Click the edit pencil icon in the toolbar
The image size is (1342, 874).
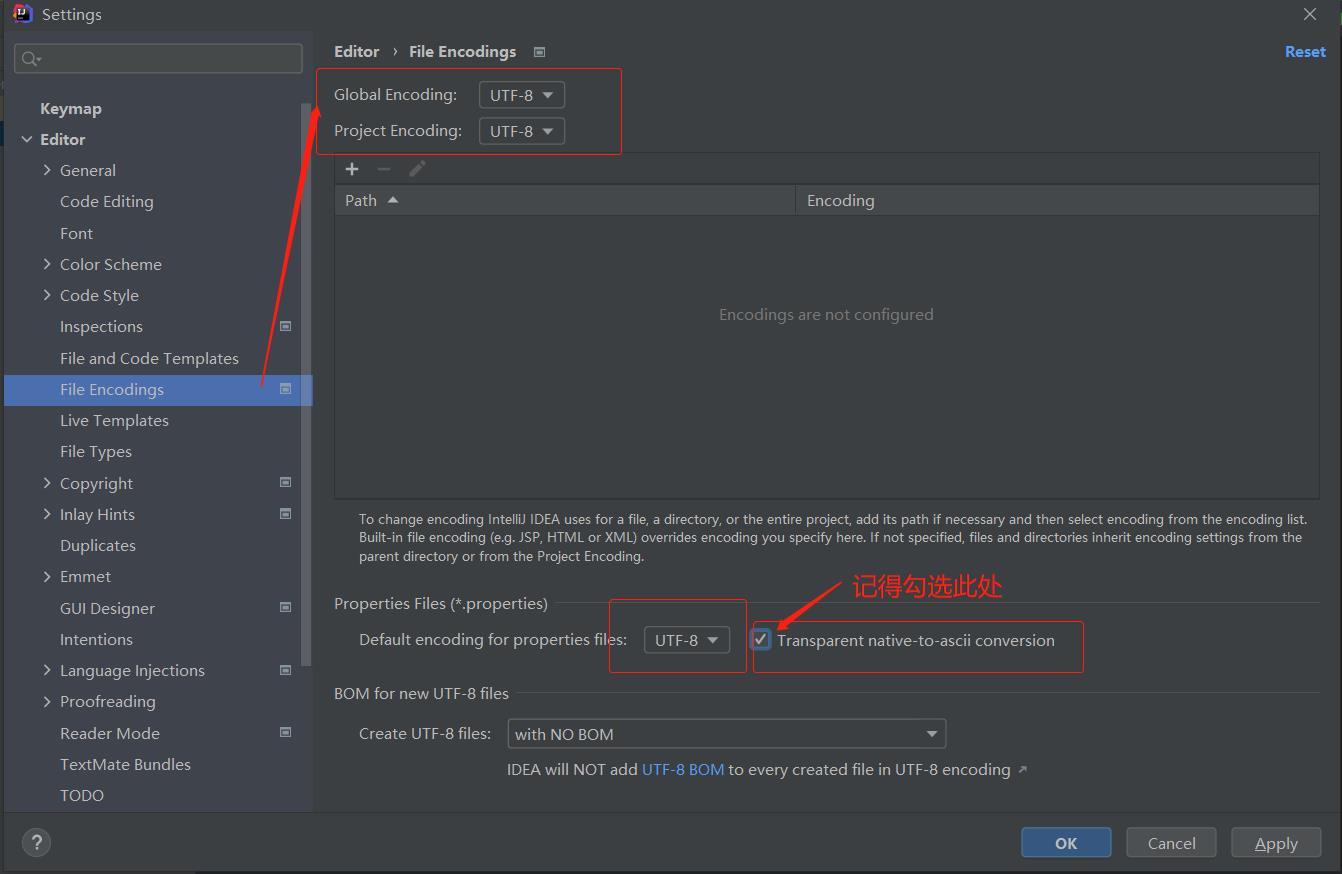[417, 169]
